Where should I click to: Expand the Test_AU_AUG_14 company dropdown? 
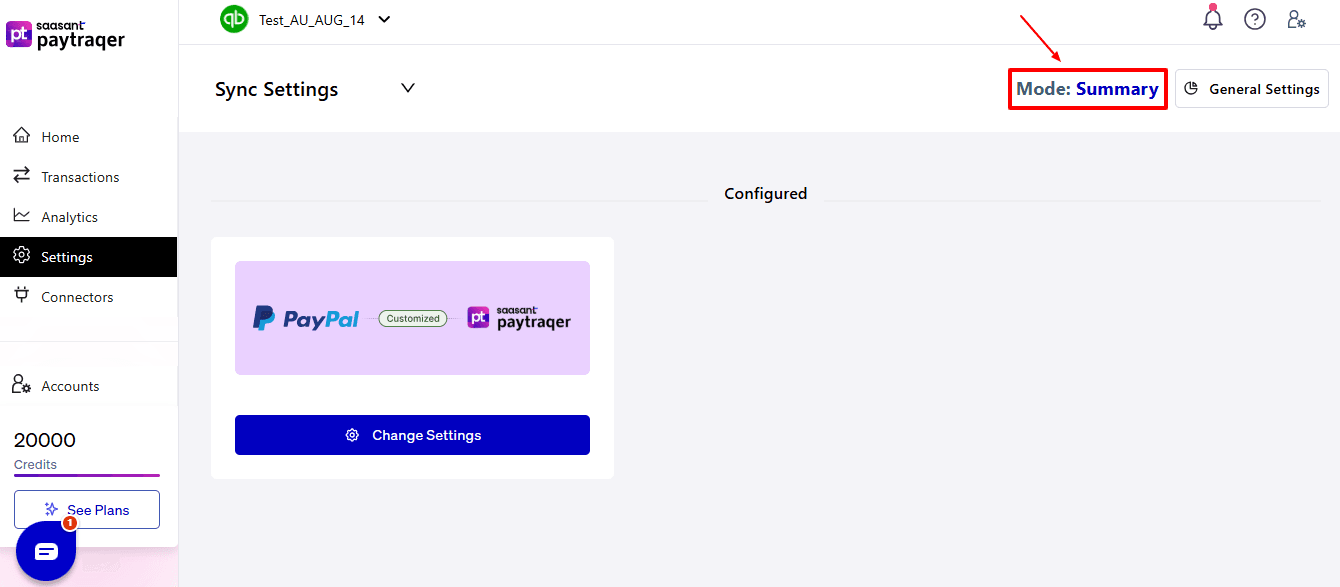[384, 19]
